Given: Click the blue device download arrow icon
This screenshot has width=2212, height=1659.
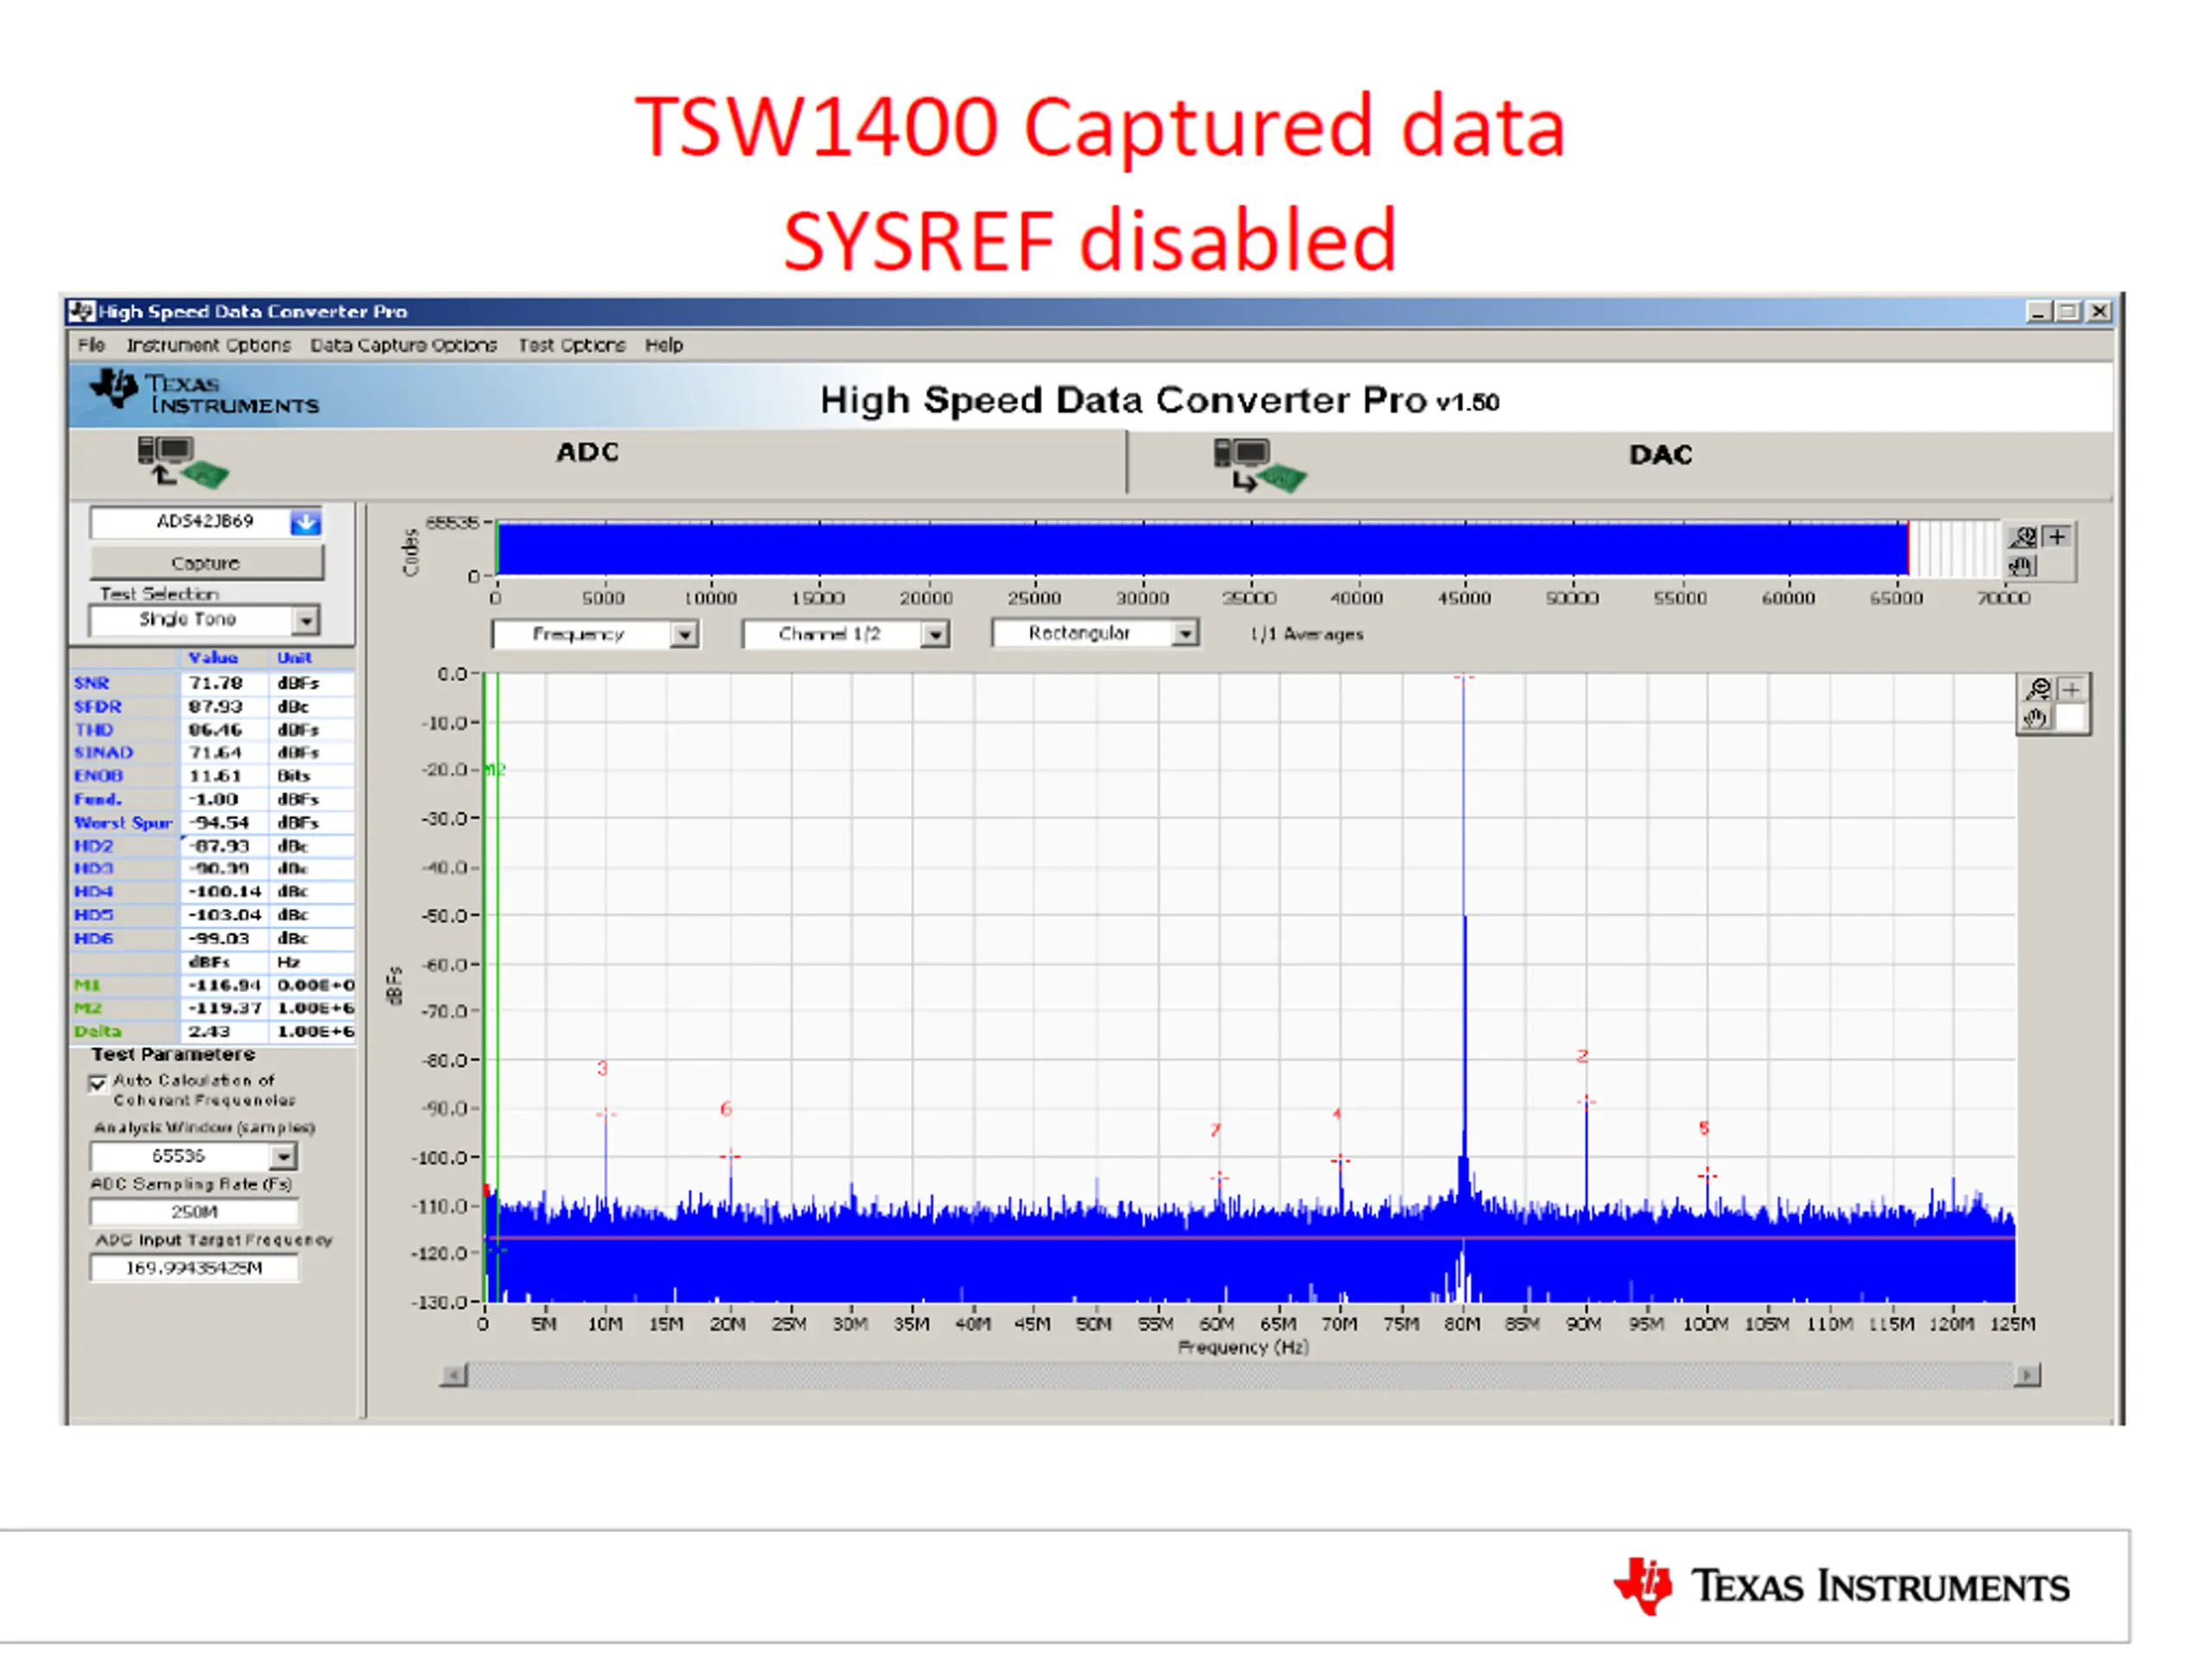Looking at the screenshot, I should [305, 522].
